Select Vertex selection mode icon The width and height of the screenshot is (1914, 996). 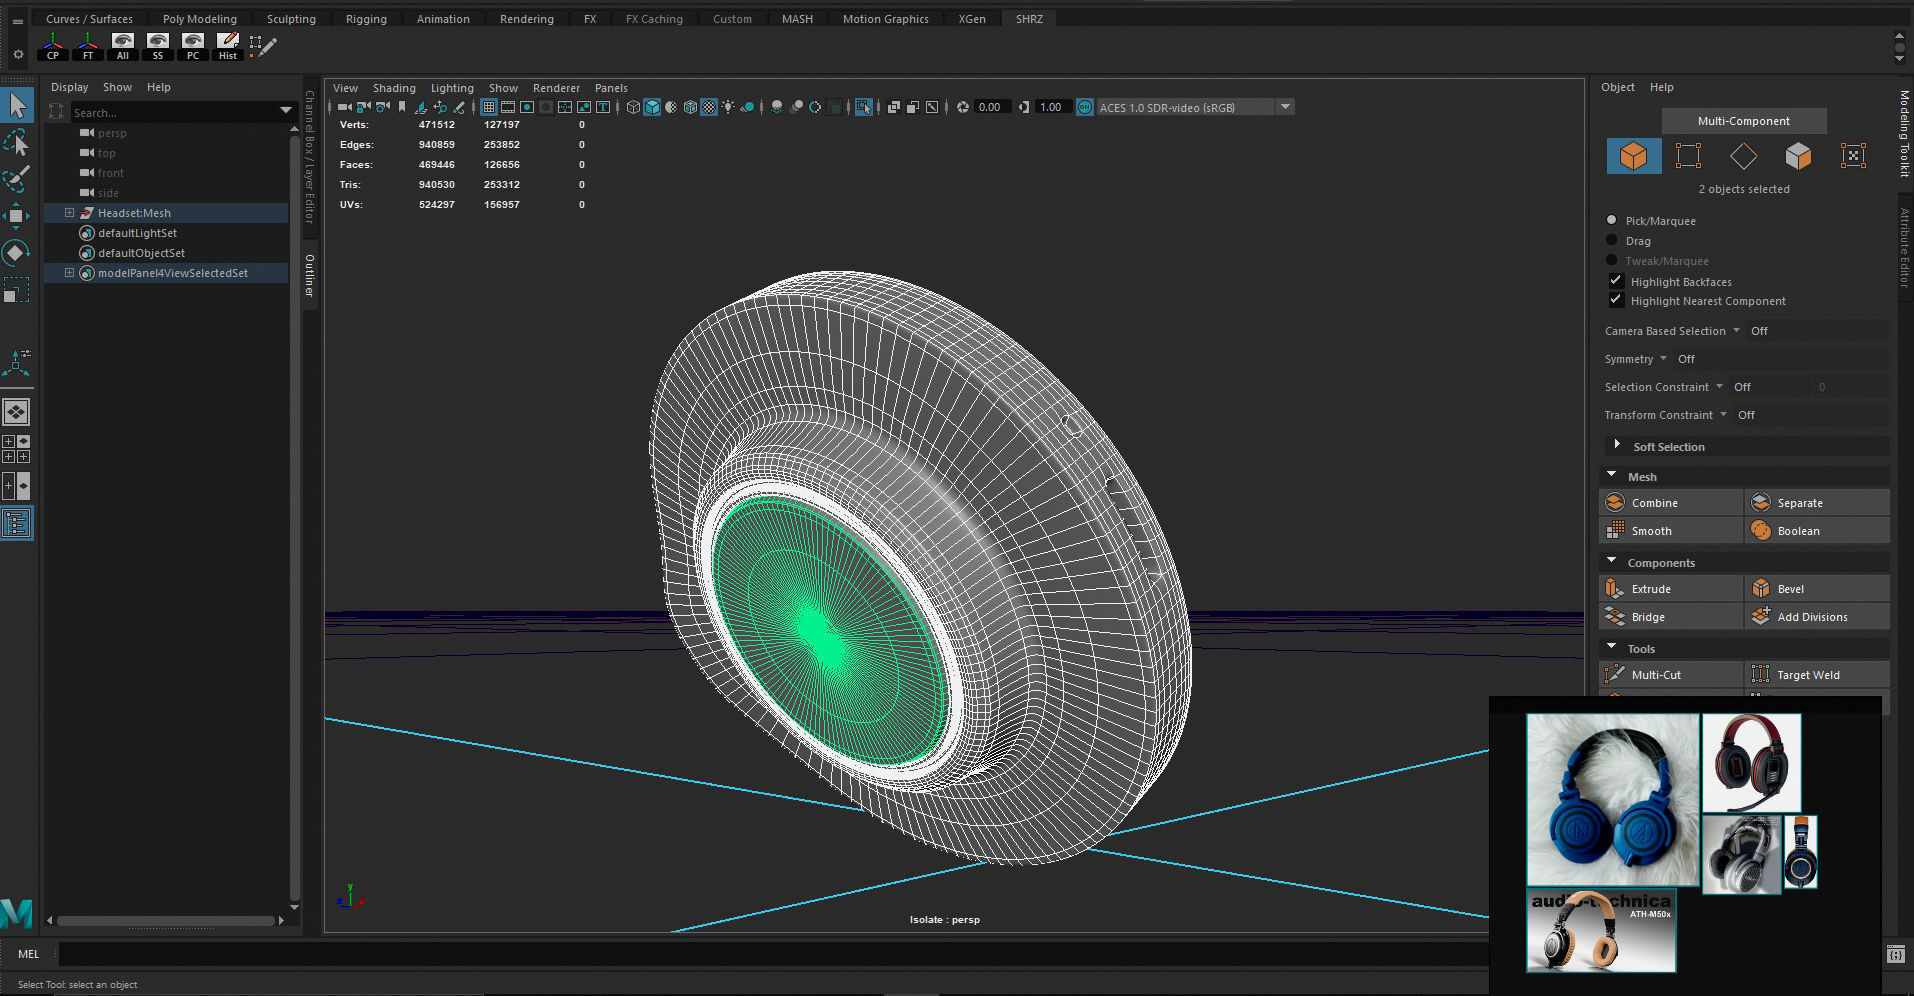[x=1688, y=156]
